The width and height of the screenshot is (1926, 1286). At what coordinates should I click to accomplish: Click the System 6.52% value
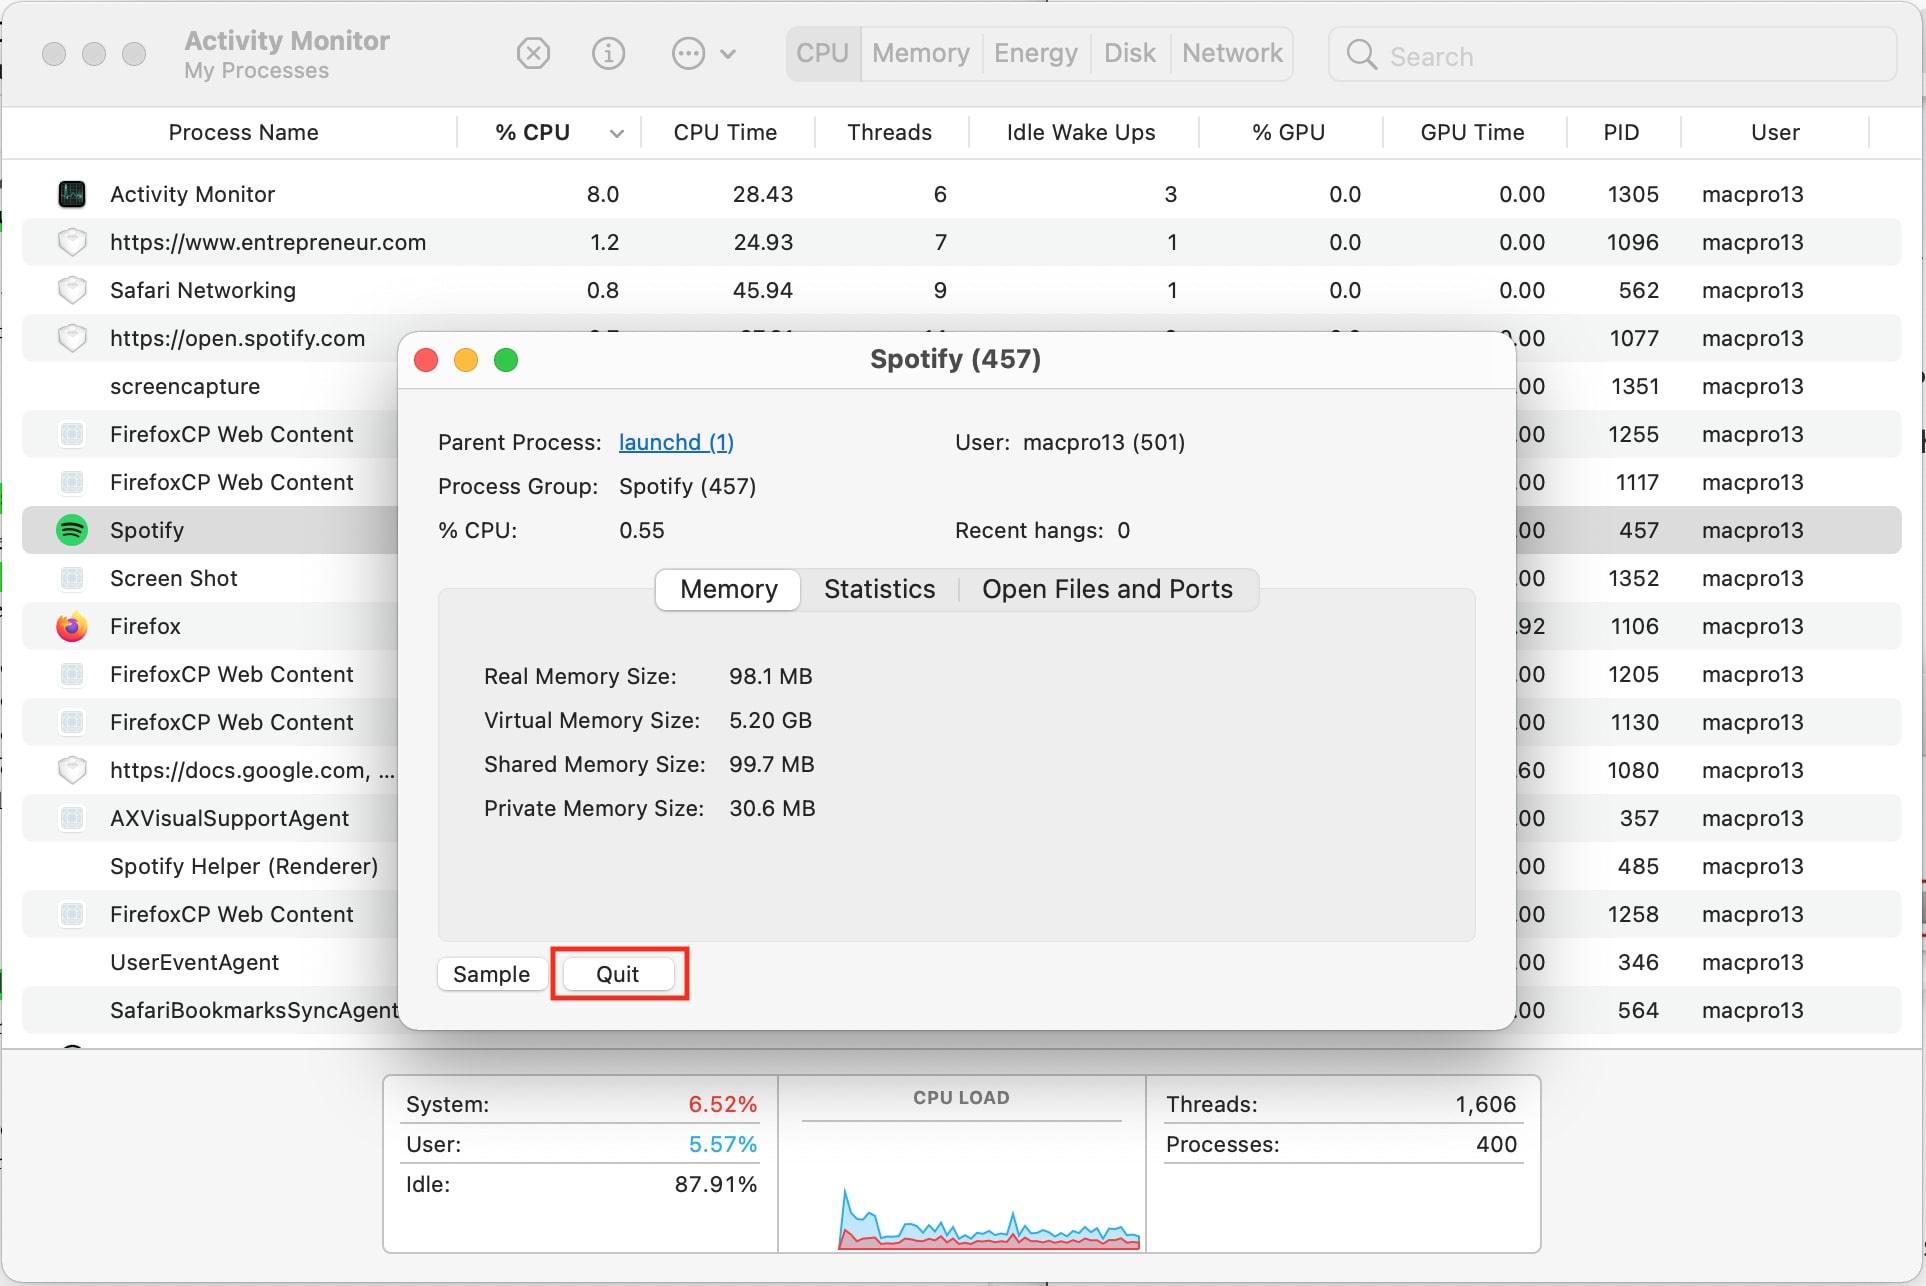click(x=722, y=1104)
